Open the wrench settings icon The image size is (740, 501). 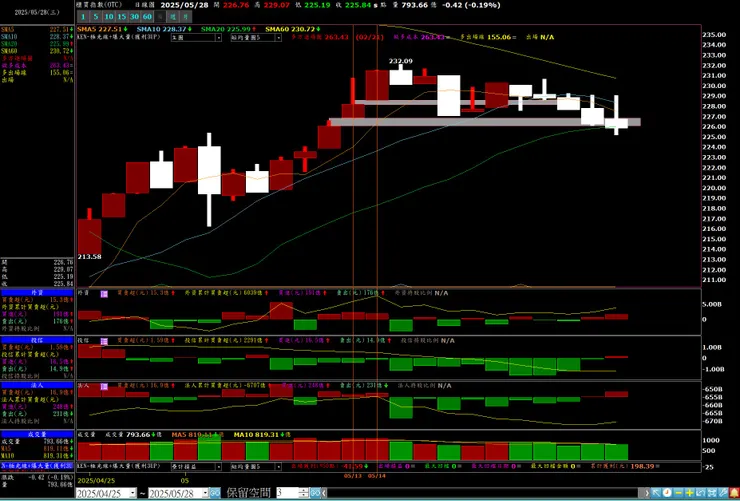(723, 493)
